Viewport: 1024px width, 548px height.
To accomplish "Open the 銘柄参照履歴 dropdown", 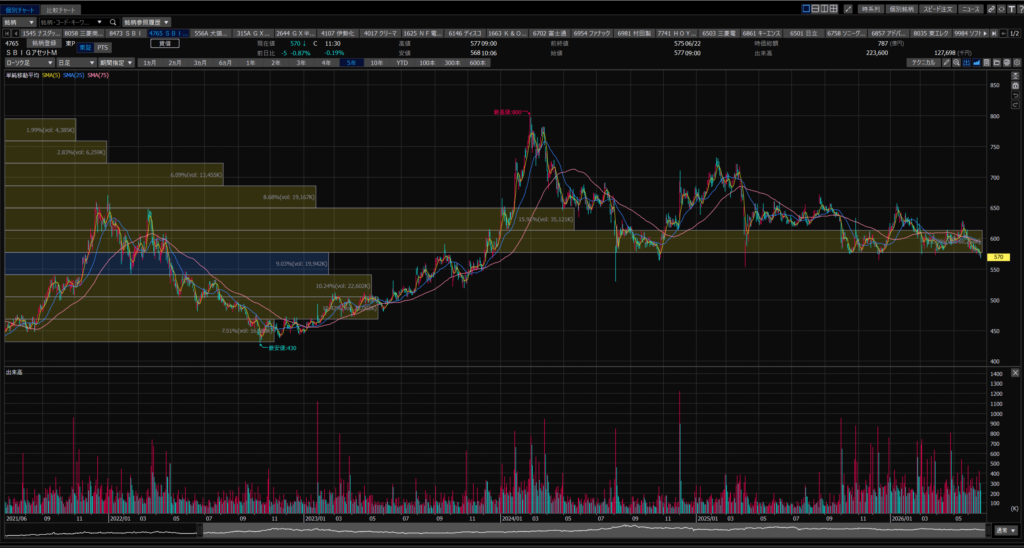I will click(x=146, y=22).
